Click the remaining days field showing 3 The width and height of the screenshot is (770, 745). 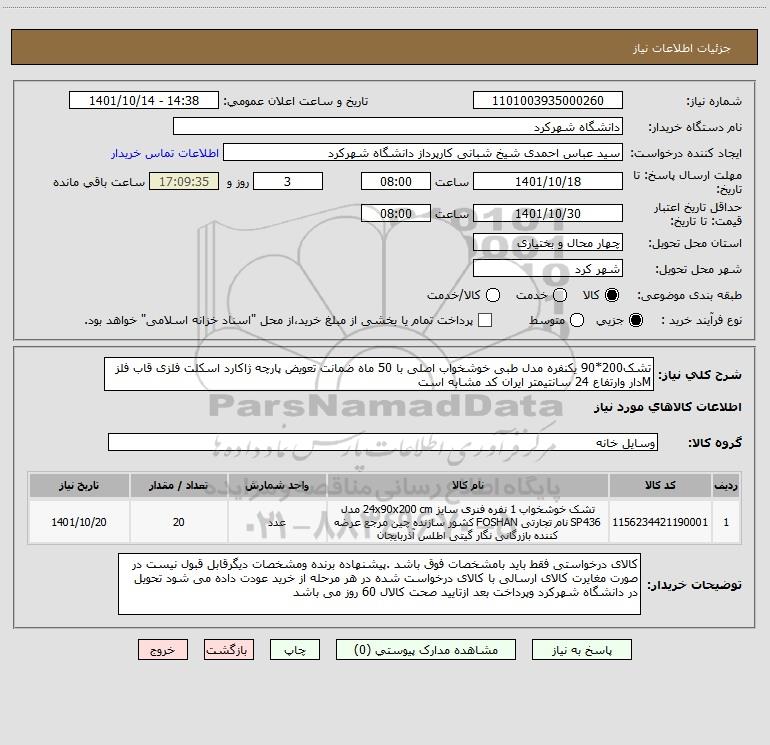click(x=288, y=181)
